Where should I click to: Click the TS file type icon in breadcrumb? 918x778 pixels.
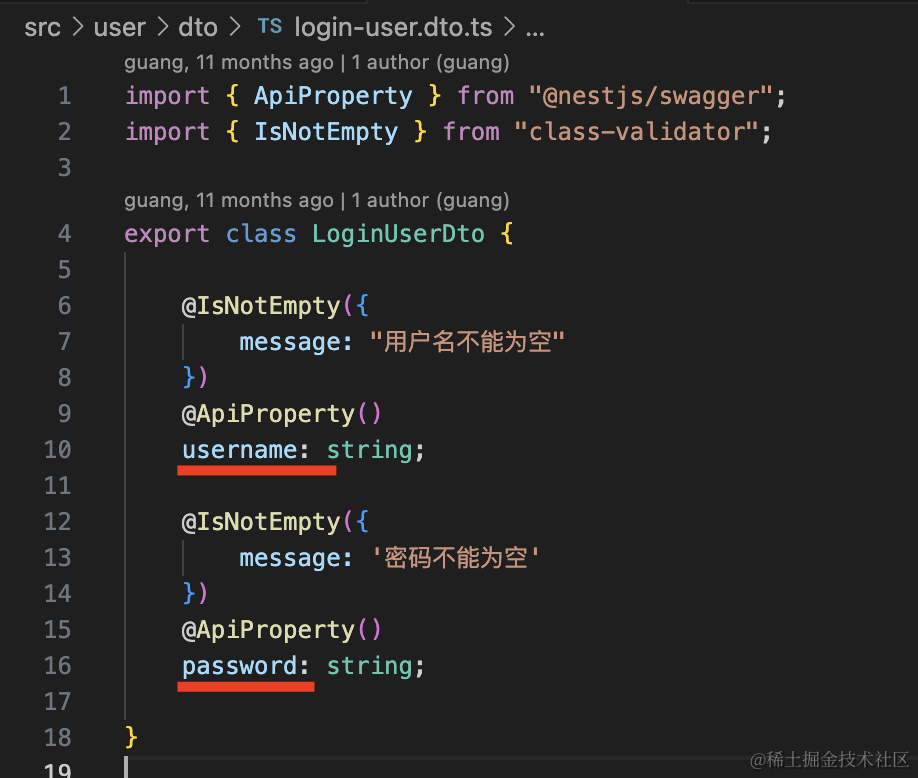click(270, 26)
